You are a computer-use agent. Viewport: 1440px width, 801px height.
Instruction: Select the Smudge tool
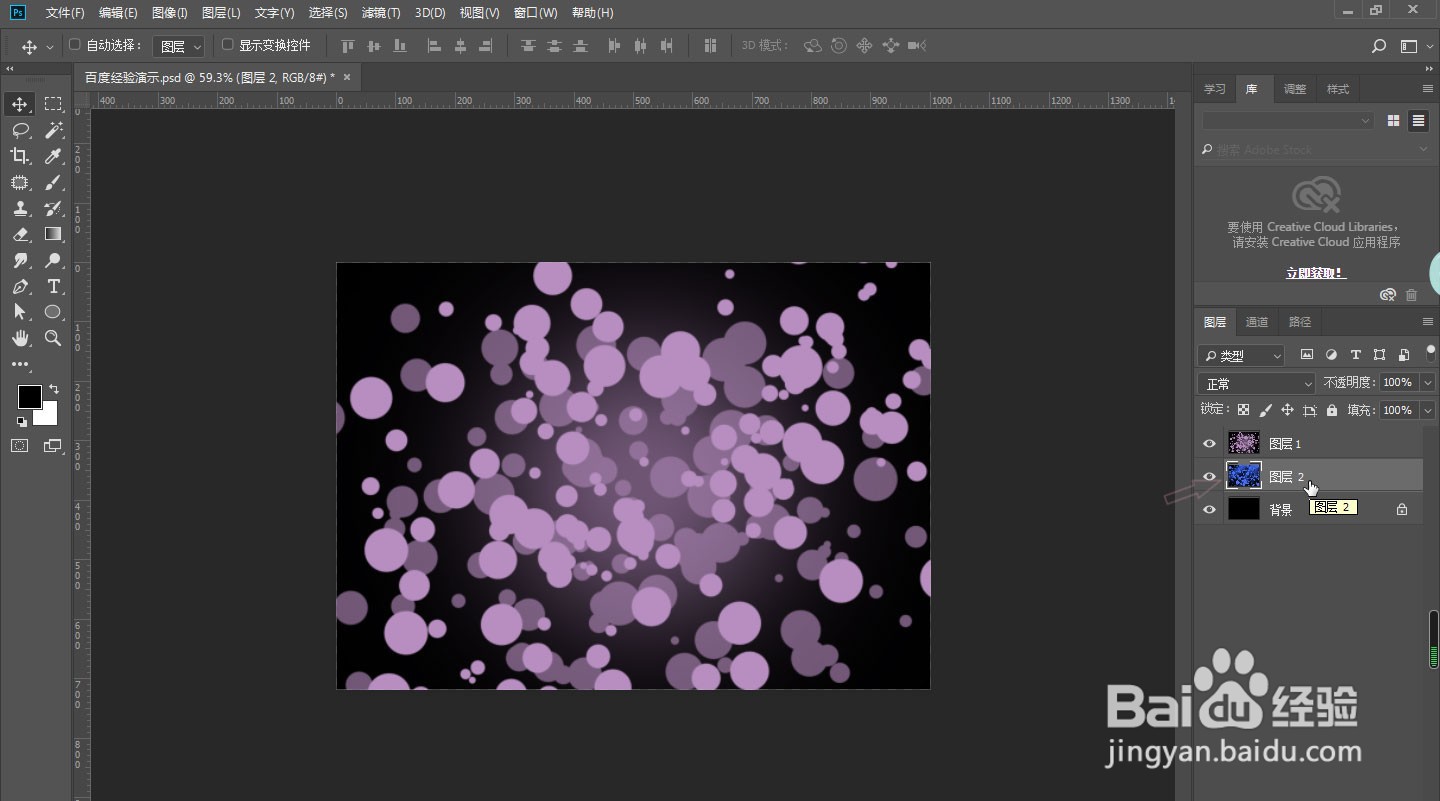[20, 260]
